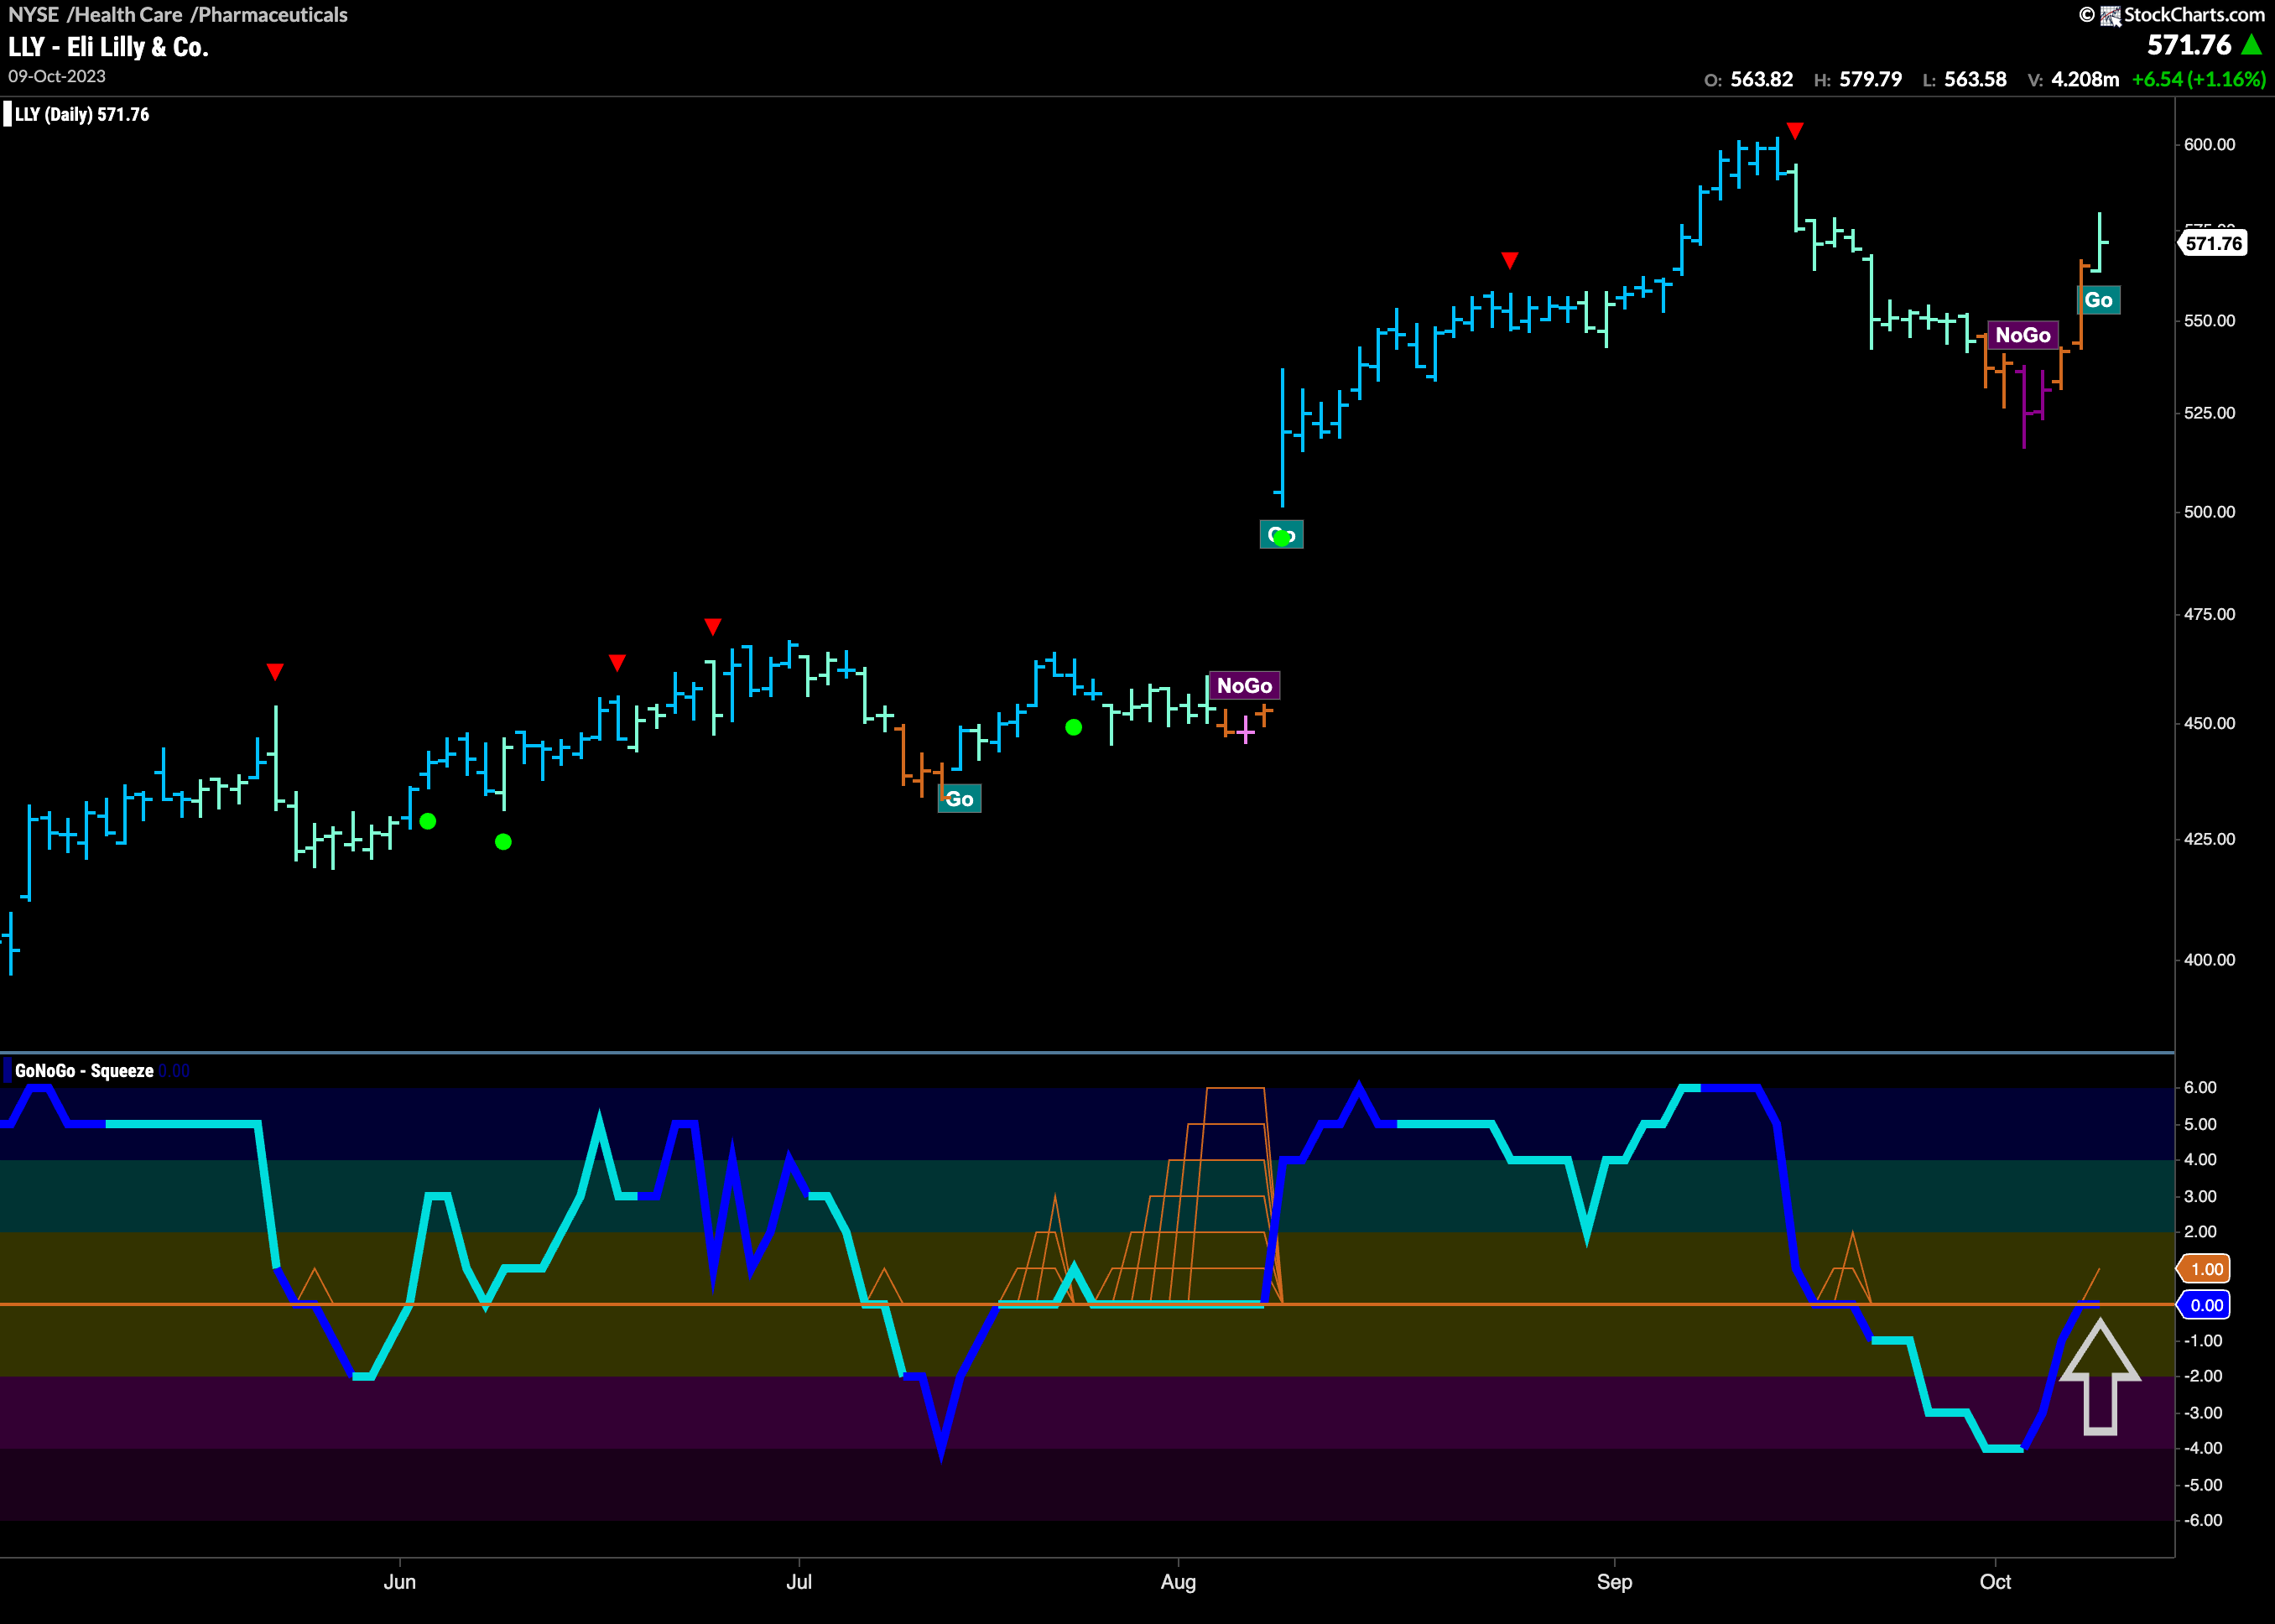The width and height of the screenshot is (2275, 1624).
Task: Click the 'GoNoGo - Squeeze' indicator label
Action: pyautogui.click(x=84, y=1071)
